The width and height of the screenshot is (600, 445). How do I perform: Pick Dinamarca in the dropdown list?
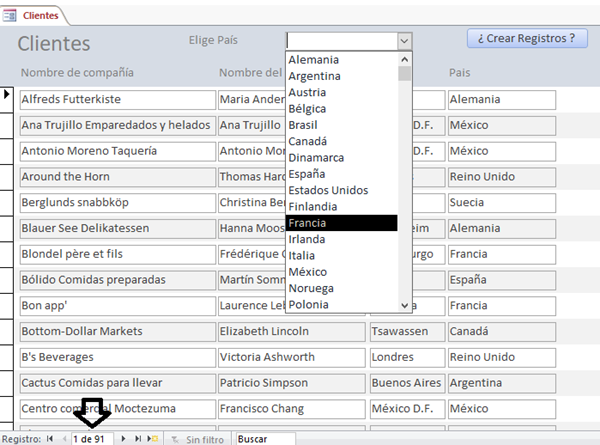pyautogui.click(x=342, y=158)
